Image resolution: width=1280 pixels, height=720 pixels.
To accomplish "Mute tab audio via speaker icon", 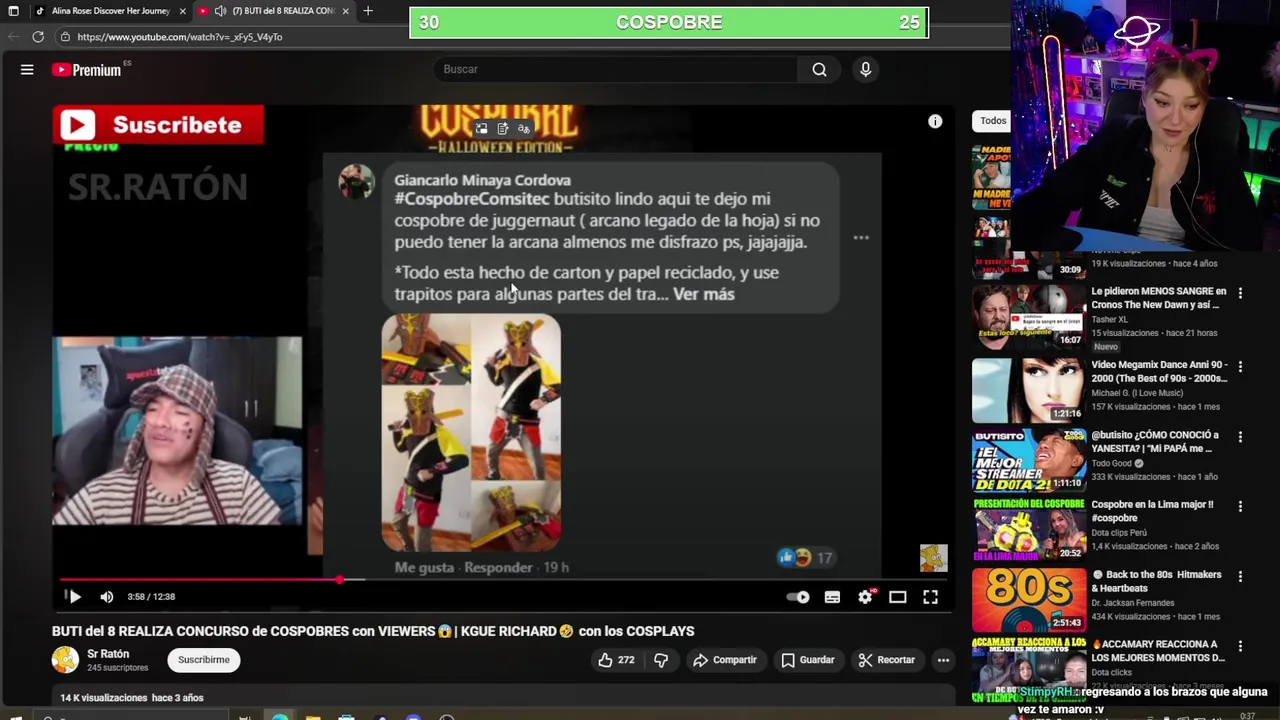I will coord(220,11).
